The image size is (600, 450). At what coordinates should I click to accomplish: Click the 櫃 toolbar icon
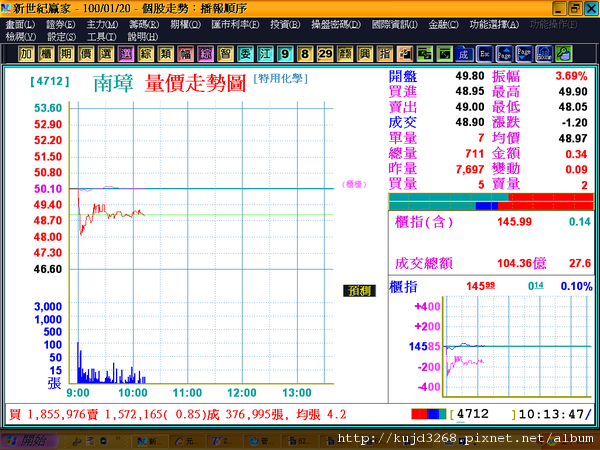pos(46,54)
